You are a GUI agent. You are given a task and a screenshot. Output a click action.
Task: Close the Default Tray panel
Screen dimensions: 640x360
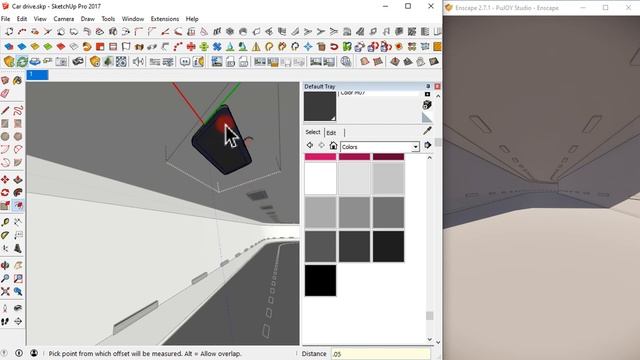tap(437, 86)
